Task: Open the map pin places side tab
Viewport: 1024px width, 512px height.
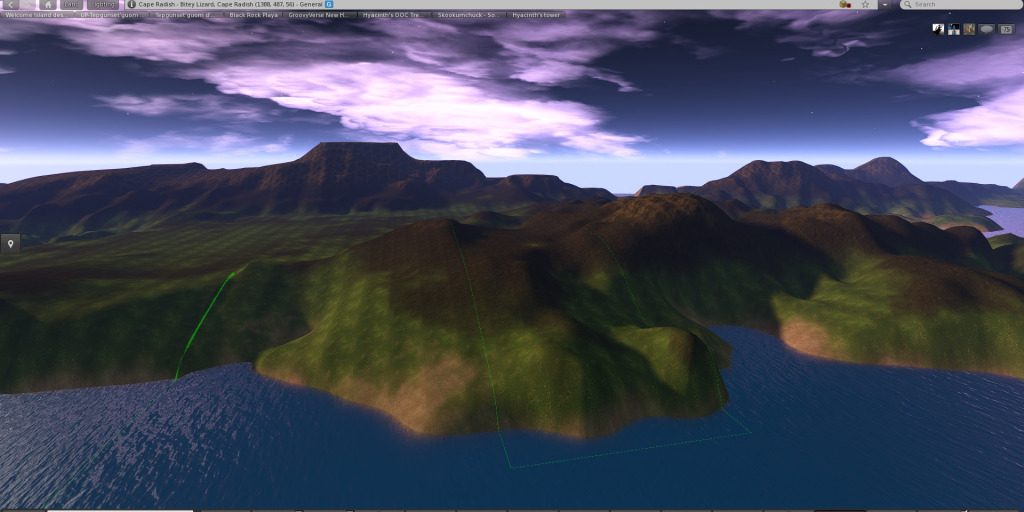Action: (x=11, y=243)
